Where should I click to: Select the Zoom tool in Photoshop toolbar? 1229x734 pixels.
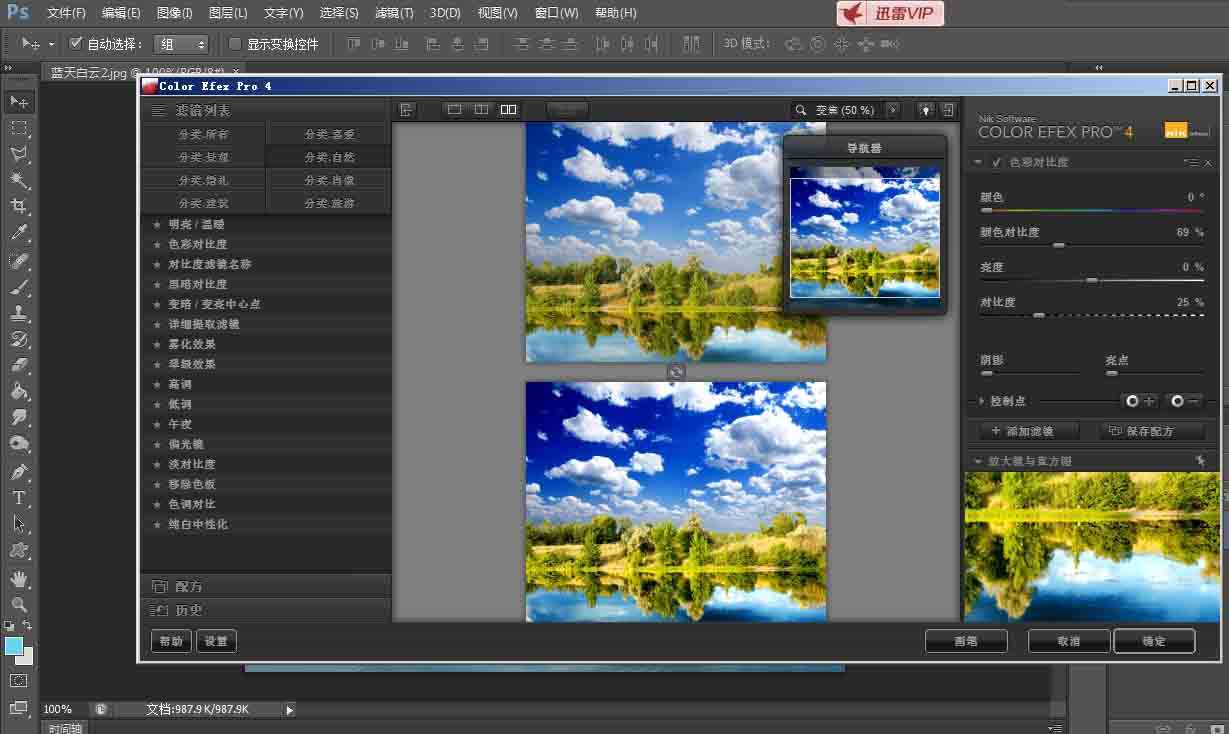click(18, 604)
